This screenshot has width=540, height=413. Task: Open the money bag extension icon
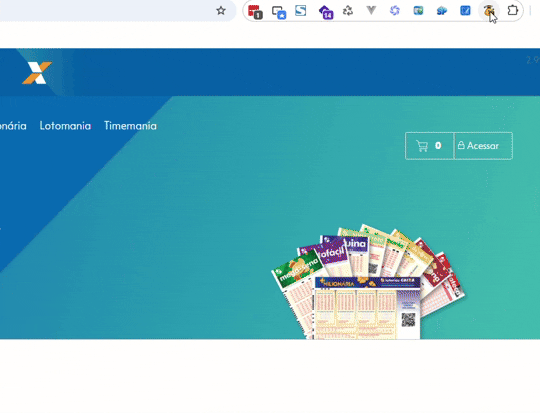[x=488, y=11]
